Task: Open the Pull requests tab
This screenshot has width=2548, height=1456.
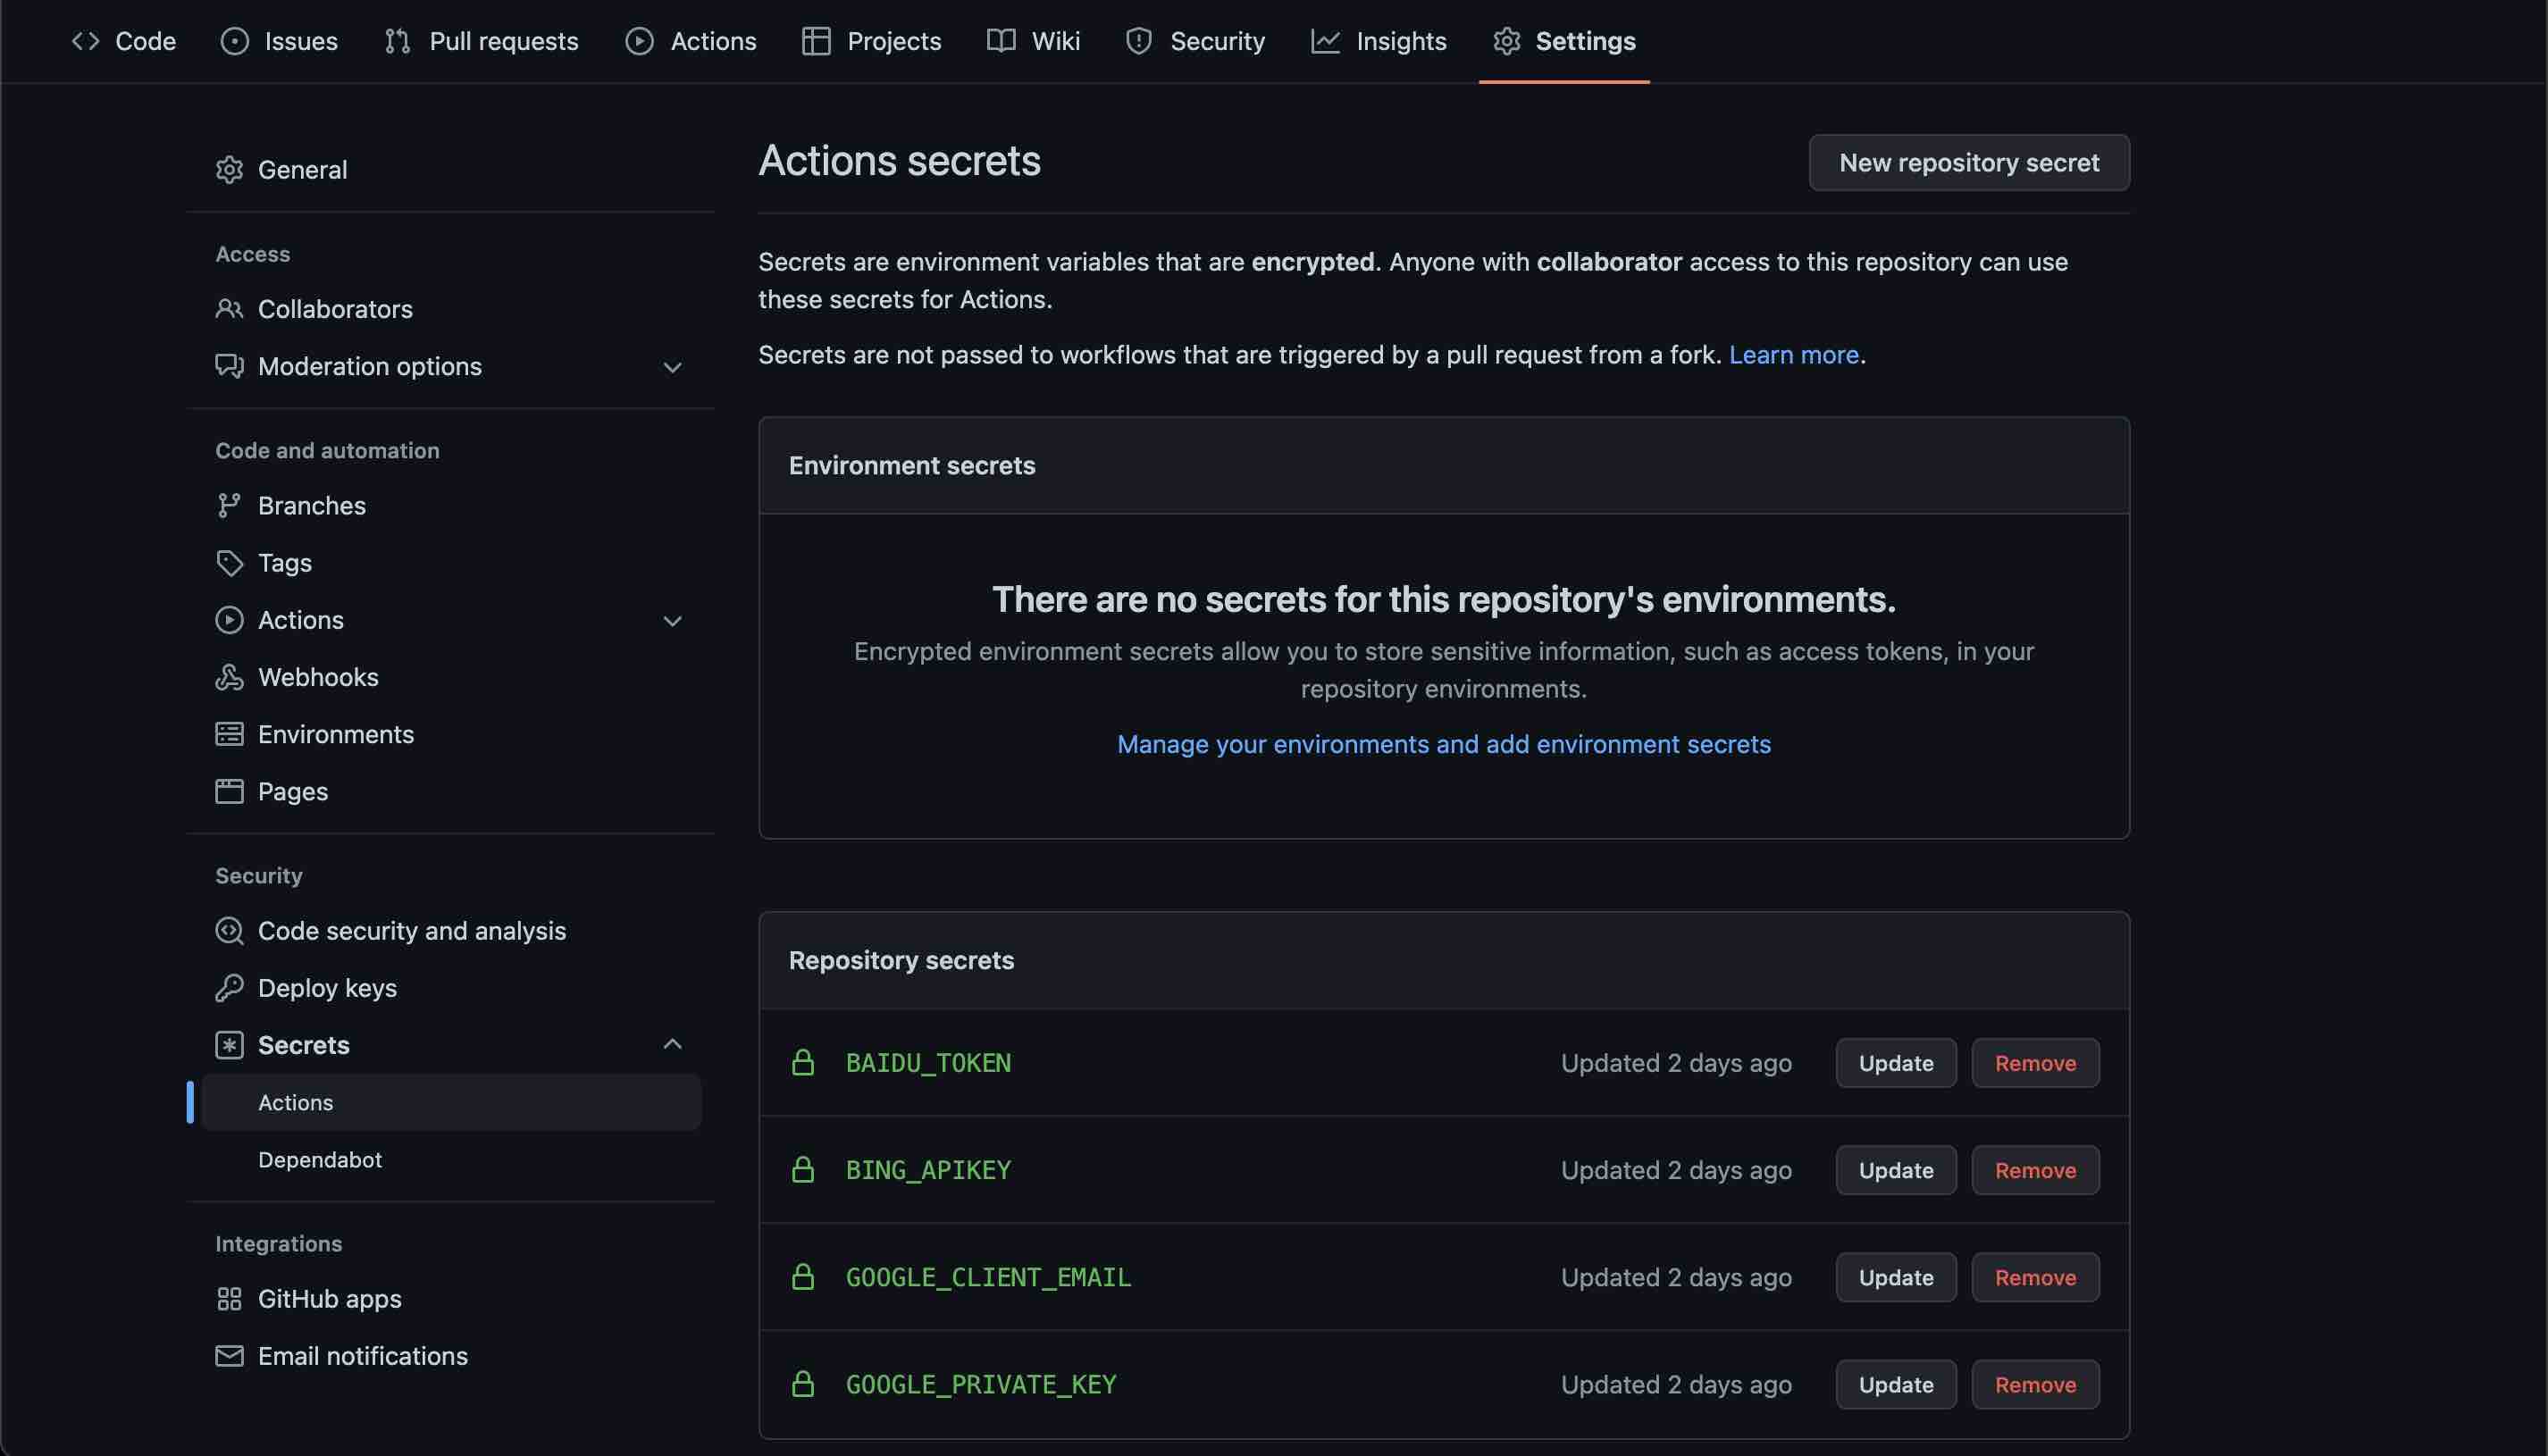Action: coord(481,41)
